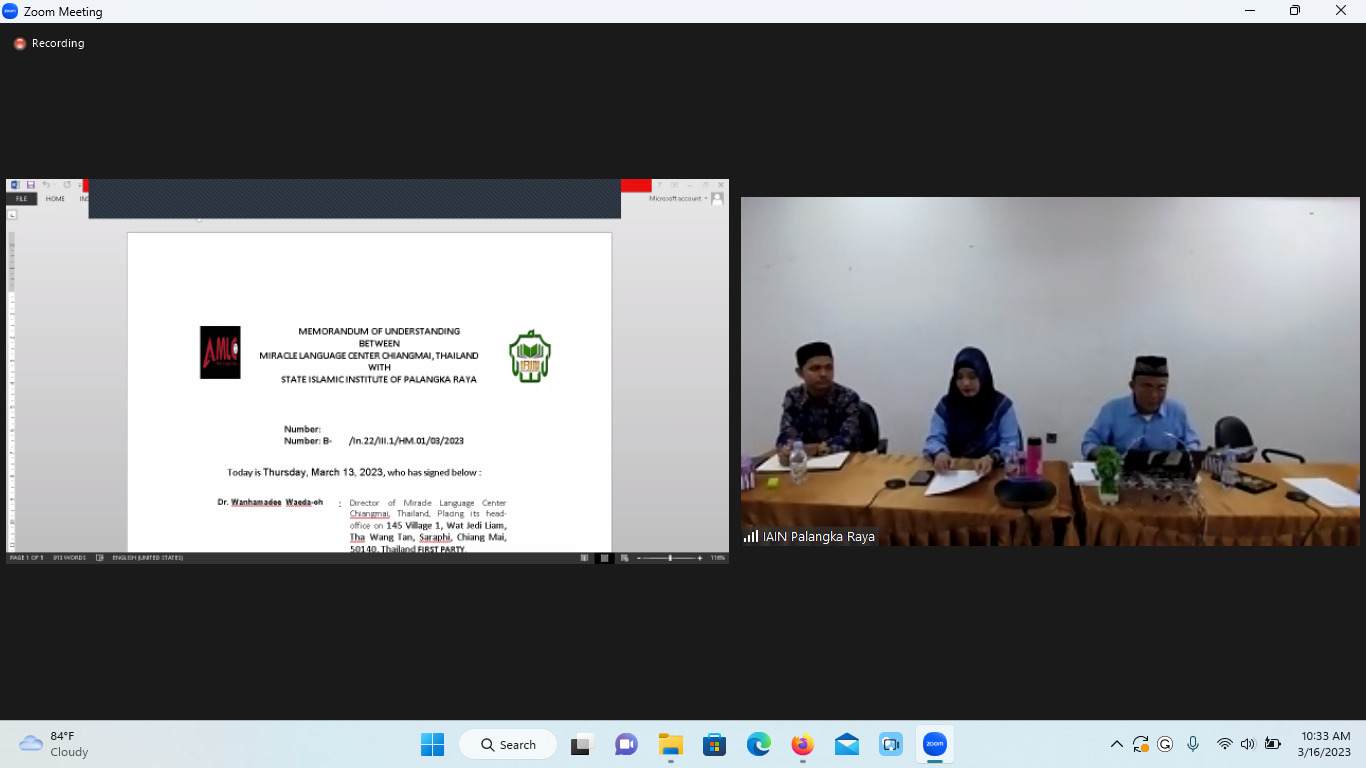Click the proofing errors icon in the status bar

coord(100,558)
